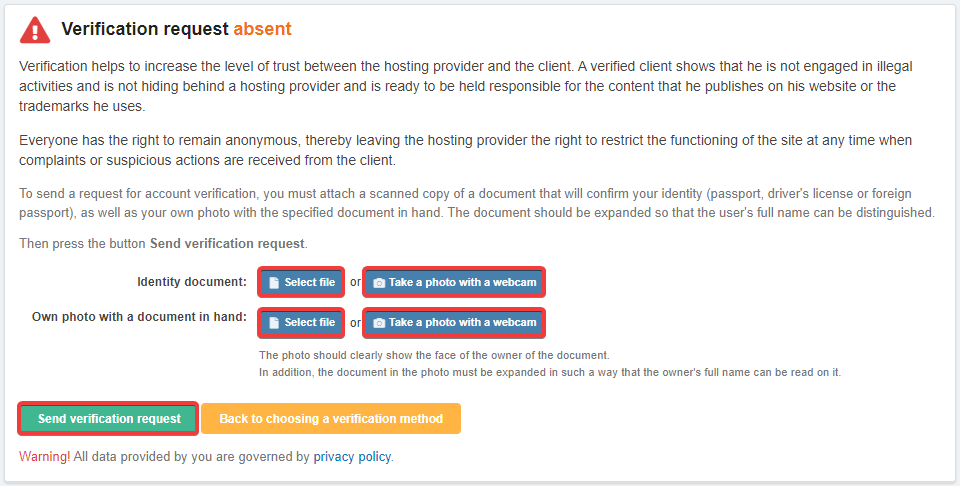
Task: Go back to choosing a verification method
Action: pyautogui.click(x=331, y=419)
